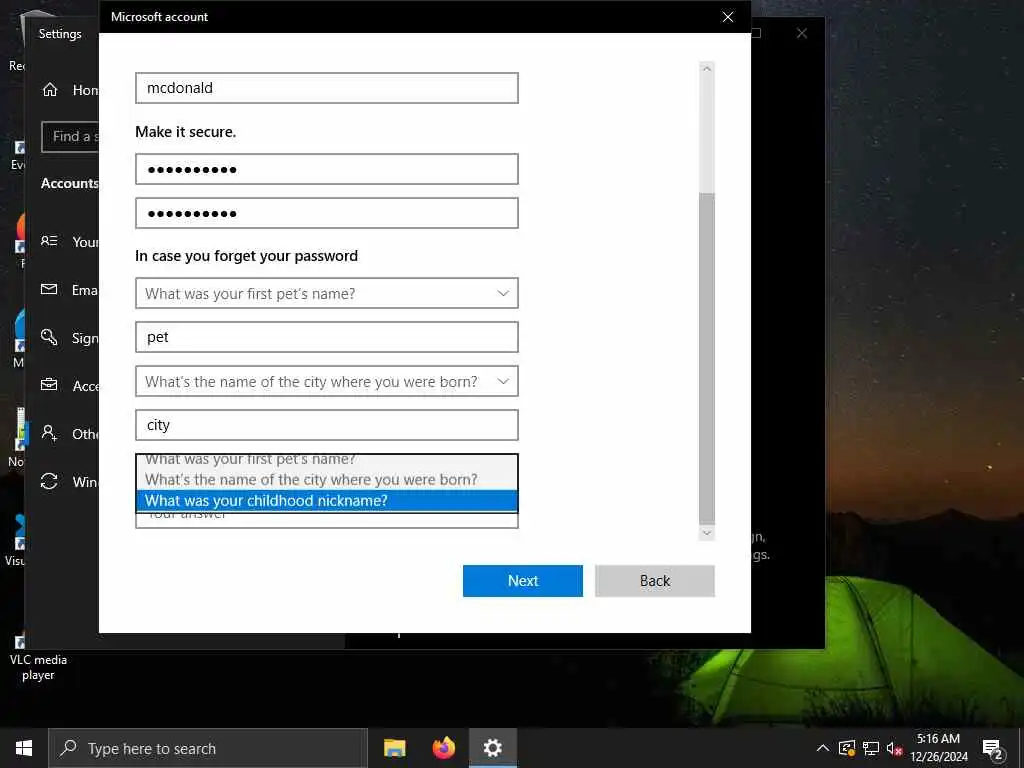Select 'What was your childhood nickname?' option
The width and height of the screenshot is (1024, 768).
point(327,501)
